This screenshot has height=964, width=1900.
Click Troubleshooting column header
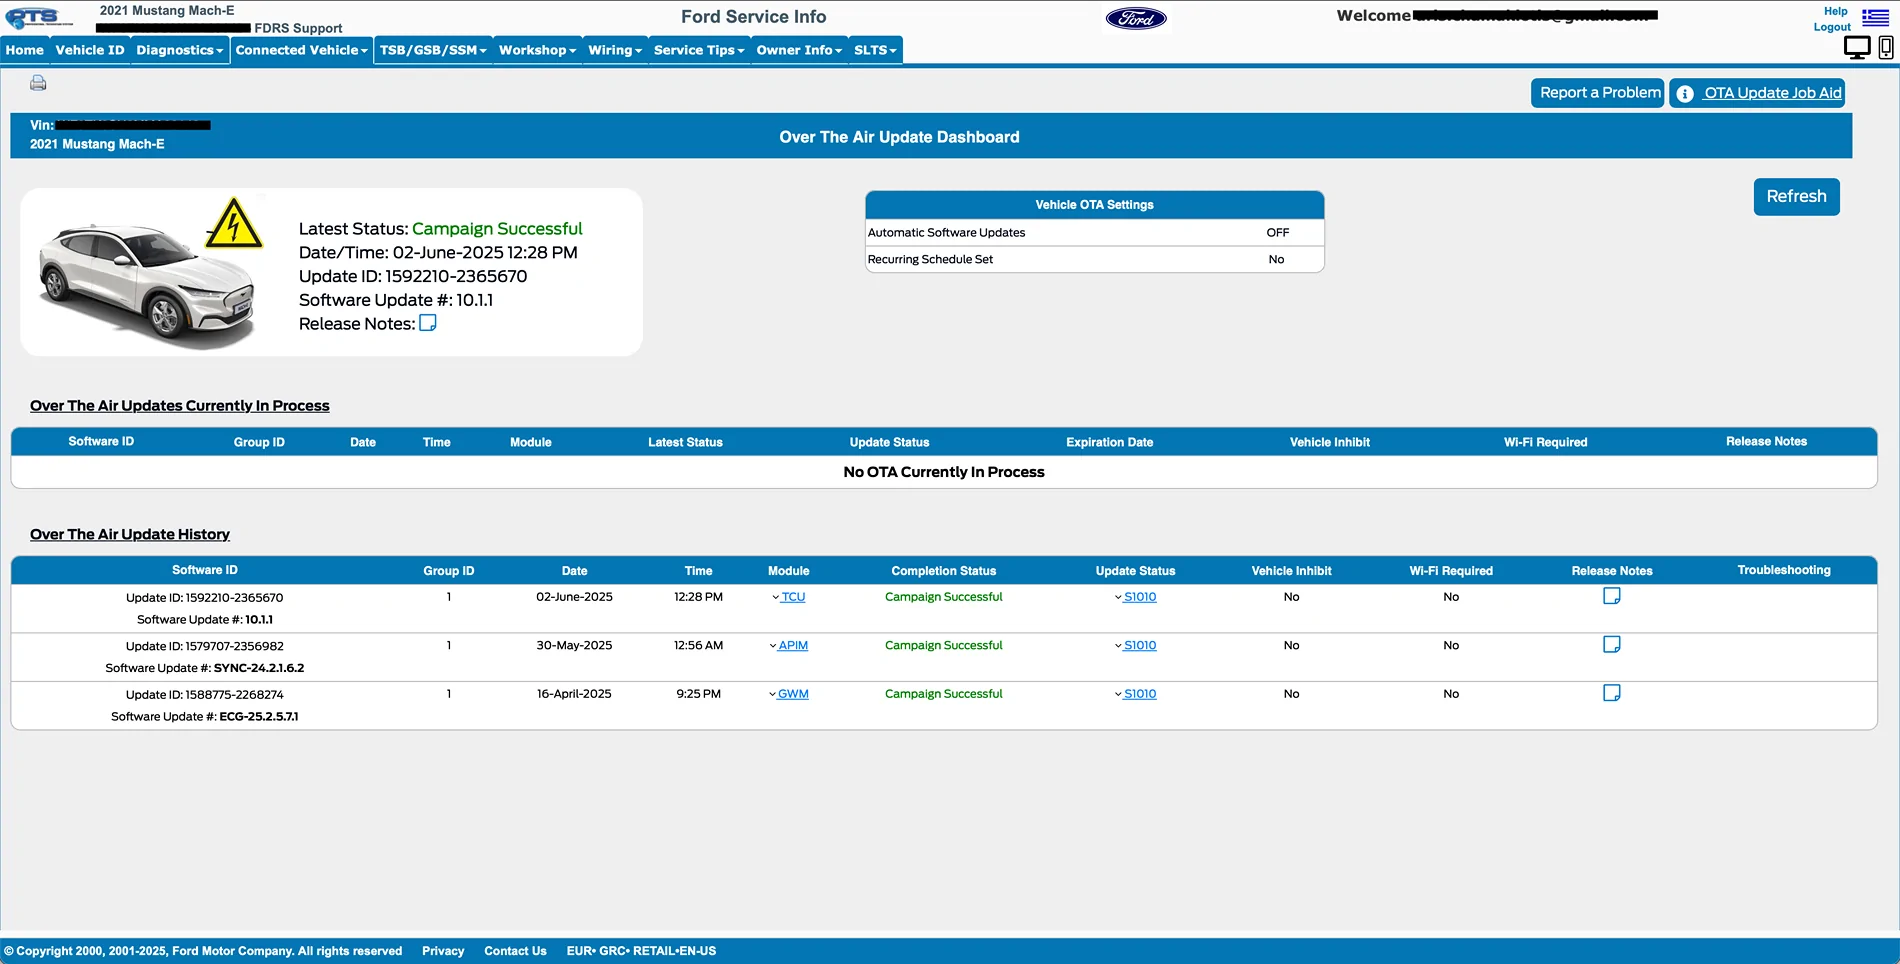(1783, 570)
